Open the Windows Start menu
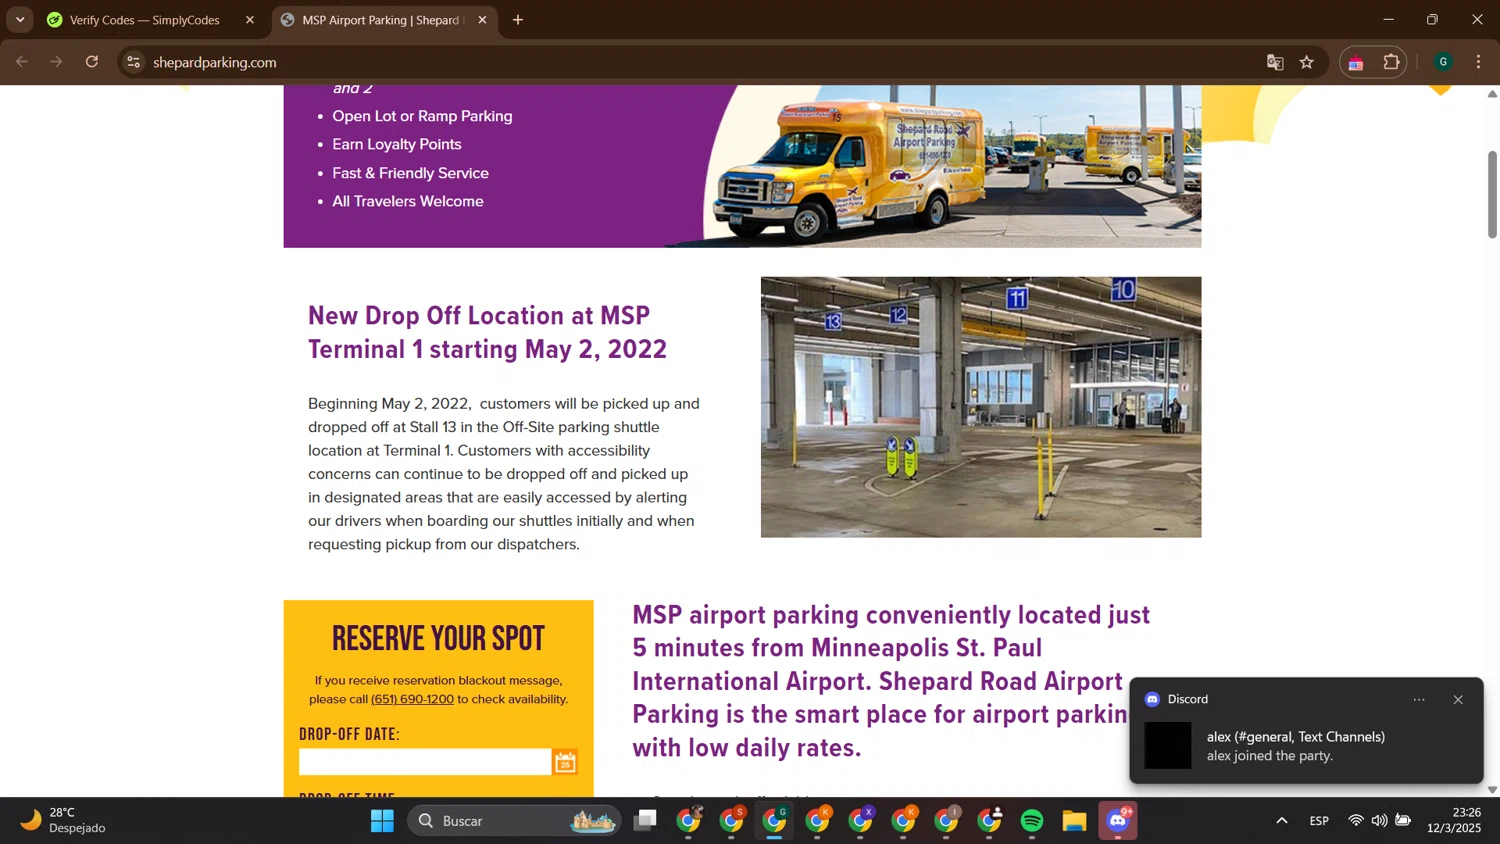Image resolution: width=1500 pixels, height=844 pixels. (x=382, y=821)
